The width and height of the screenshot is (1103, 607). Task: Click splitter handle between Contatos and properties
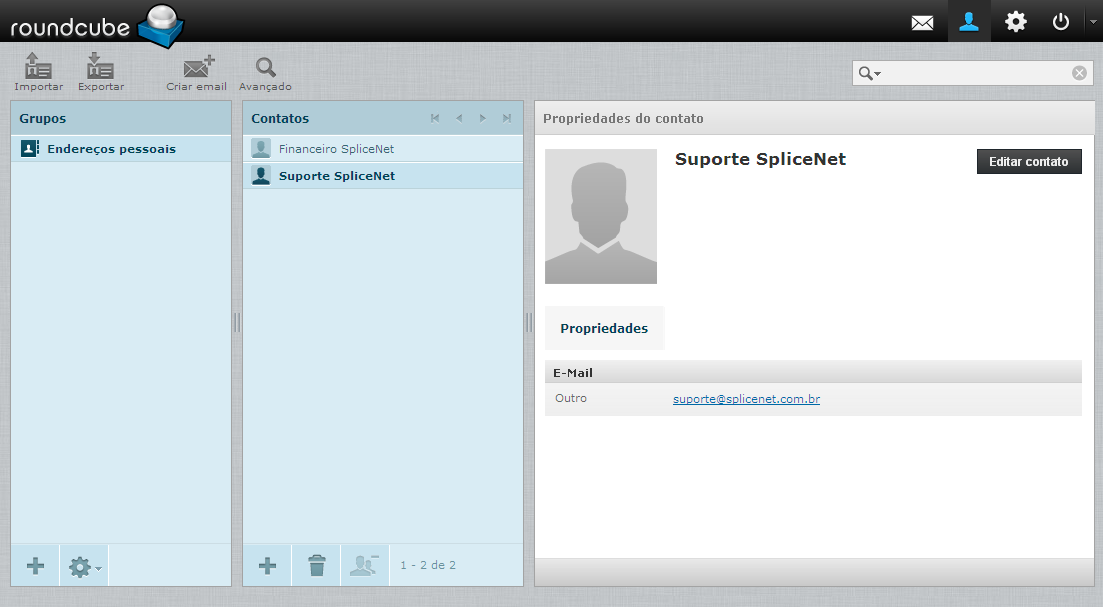click(x=529, y=322)
